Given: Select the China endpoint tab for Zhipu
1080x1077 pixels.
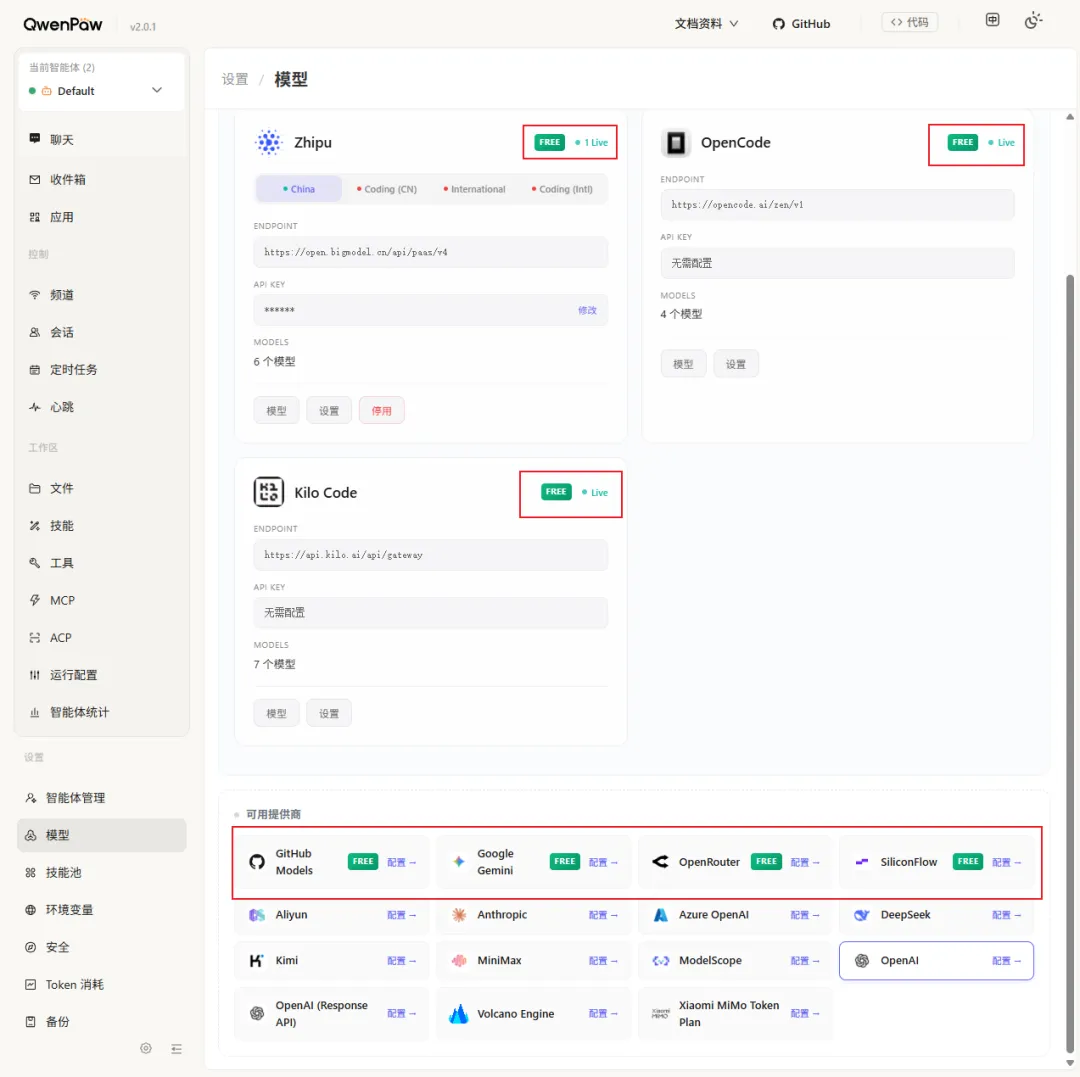Looking at the screenshot, I should (299, 189).
